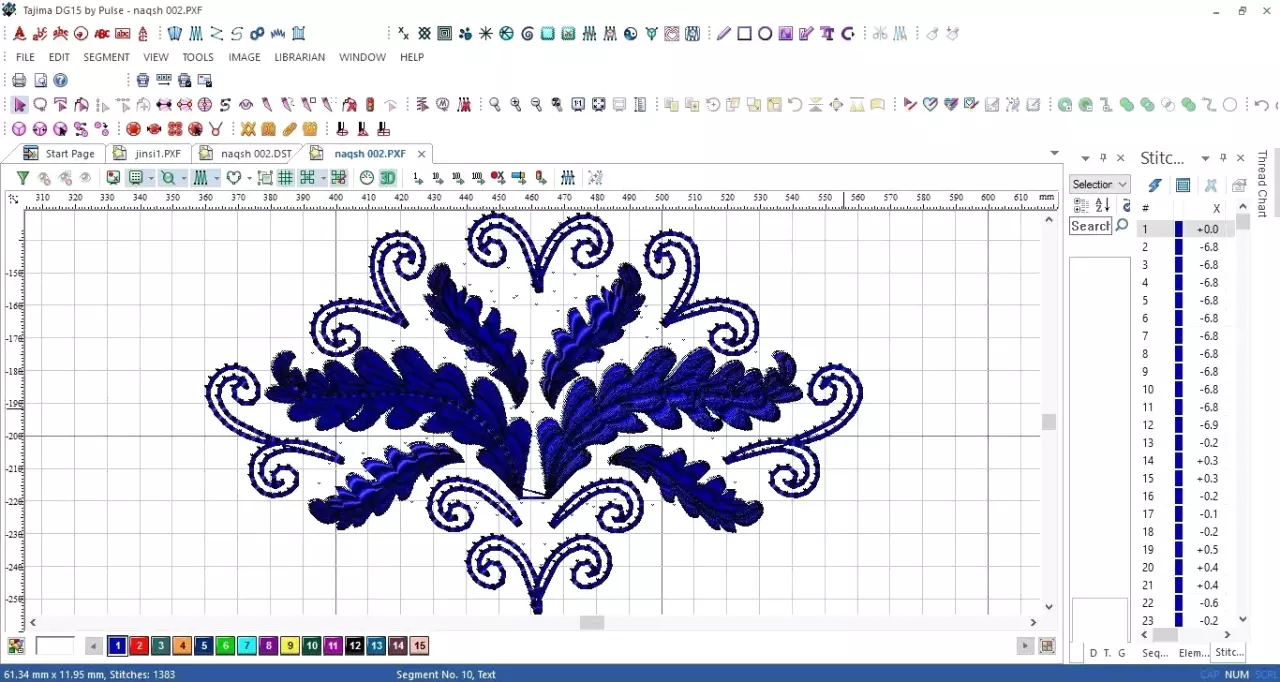Click the green filter funnel icon

22,178
